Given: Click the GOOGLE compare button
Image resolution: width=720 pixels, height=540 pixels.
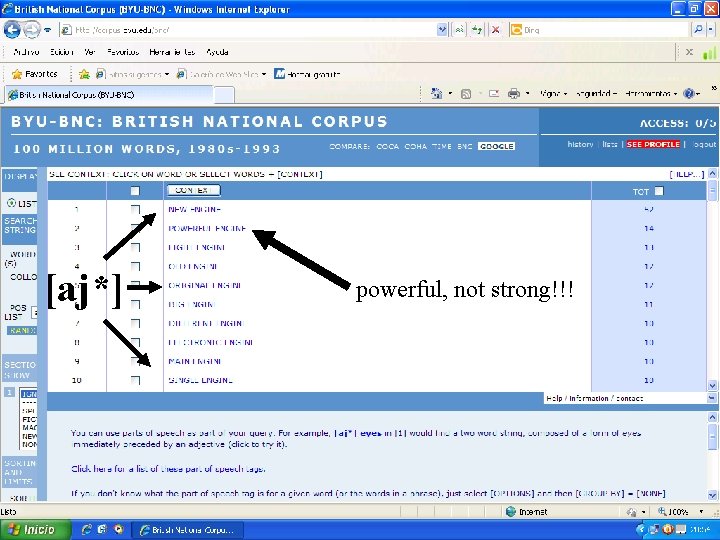Looking at the screenshot, I should coord(496,146).
